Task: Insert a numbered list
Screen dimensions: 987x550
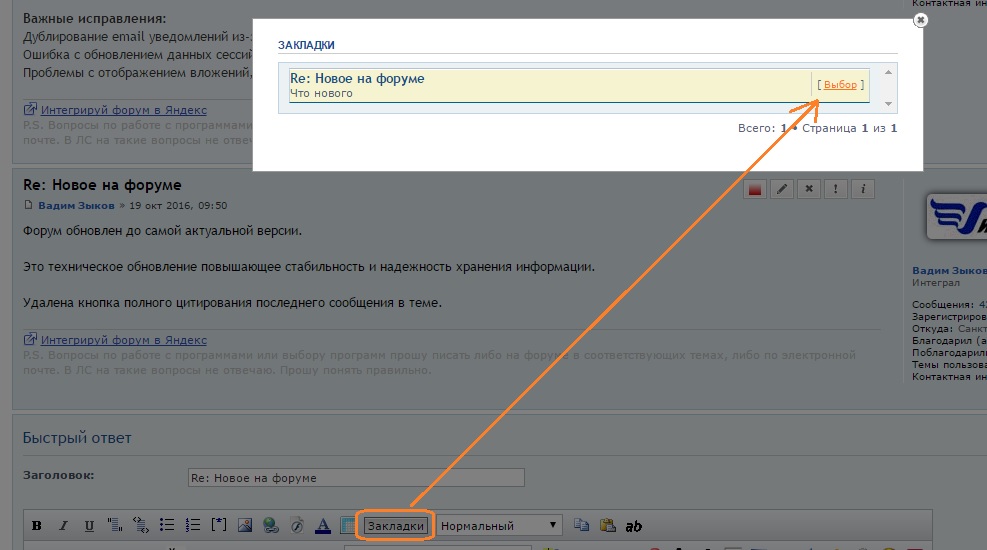Action: pyautogui.click(x=193, y=526)
